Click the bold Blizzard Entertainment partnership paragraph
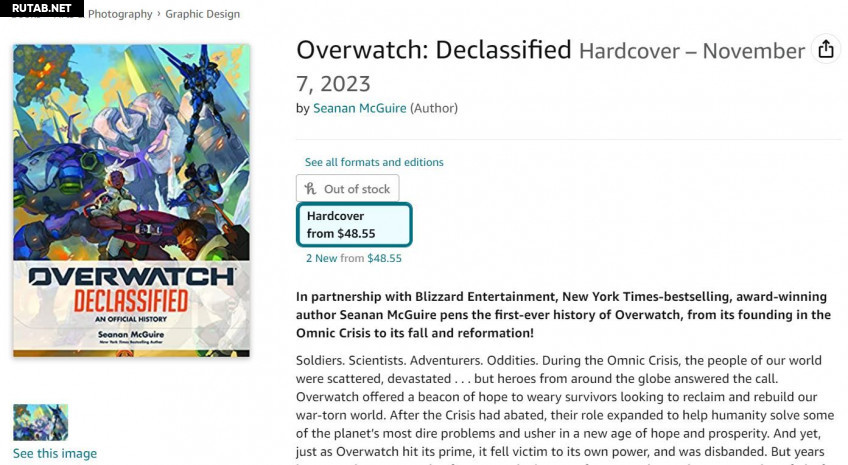This screenshot has width=848, height=465. pos(563,314)
